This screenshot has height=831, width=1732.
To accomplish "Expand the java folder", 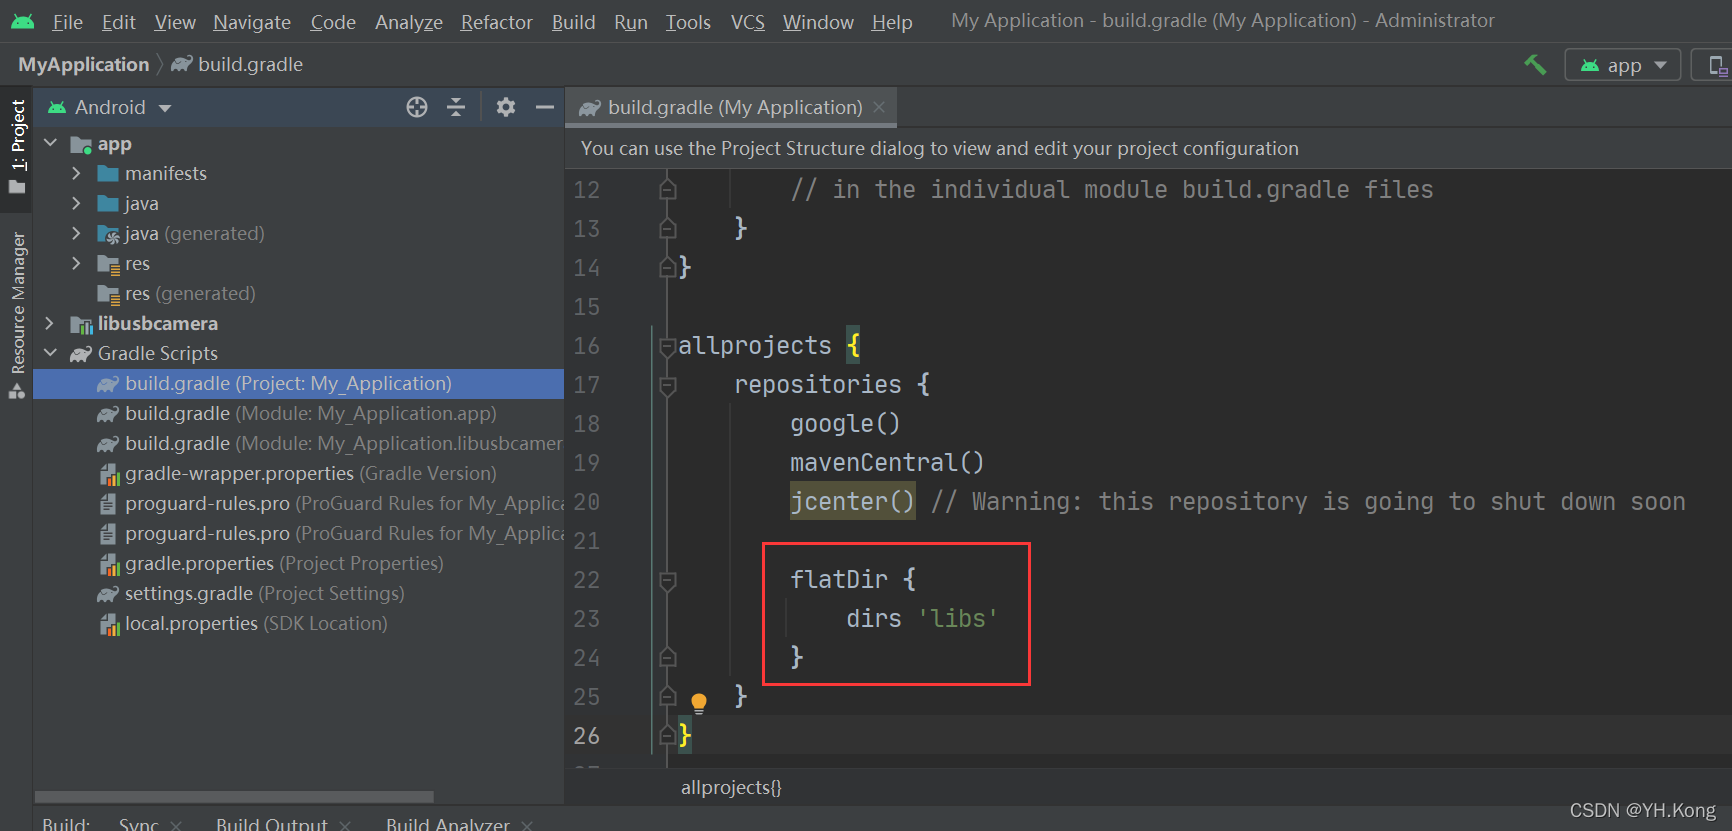I will pos(76,204).
